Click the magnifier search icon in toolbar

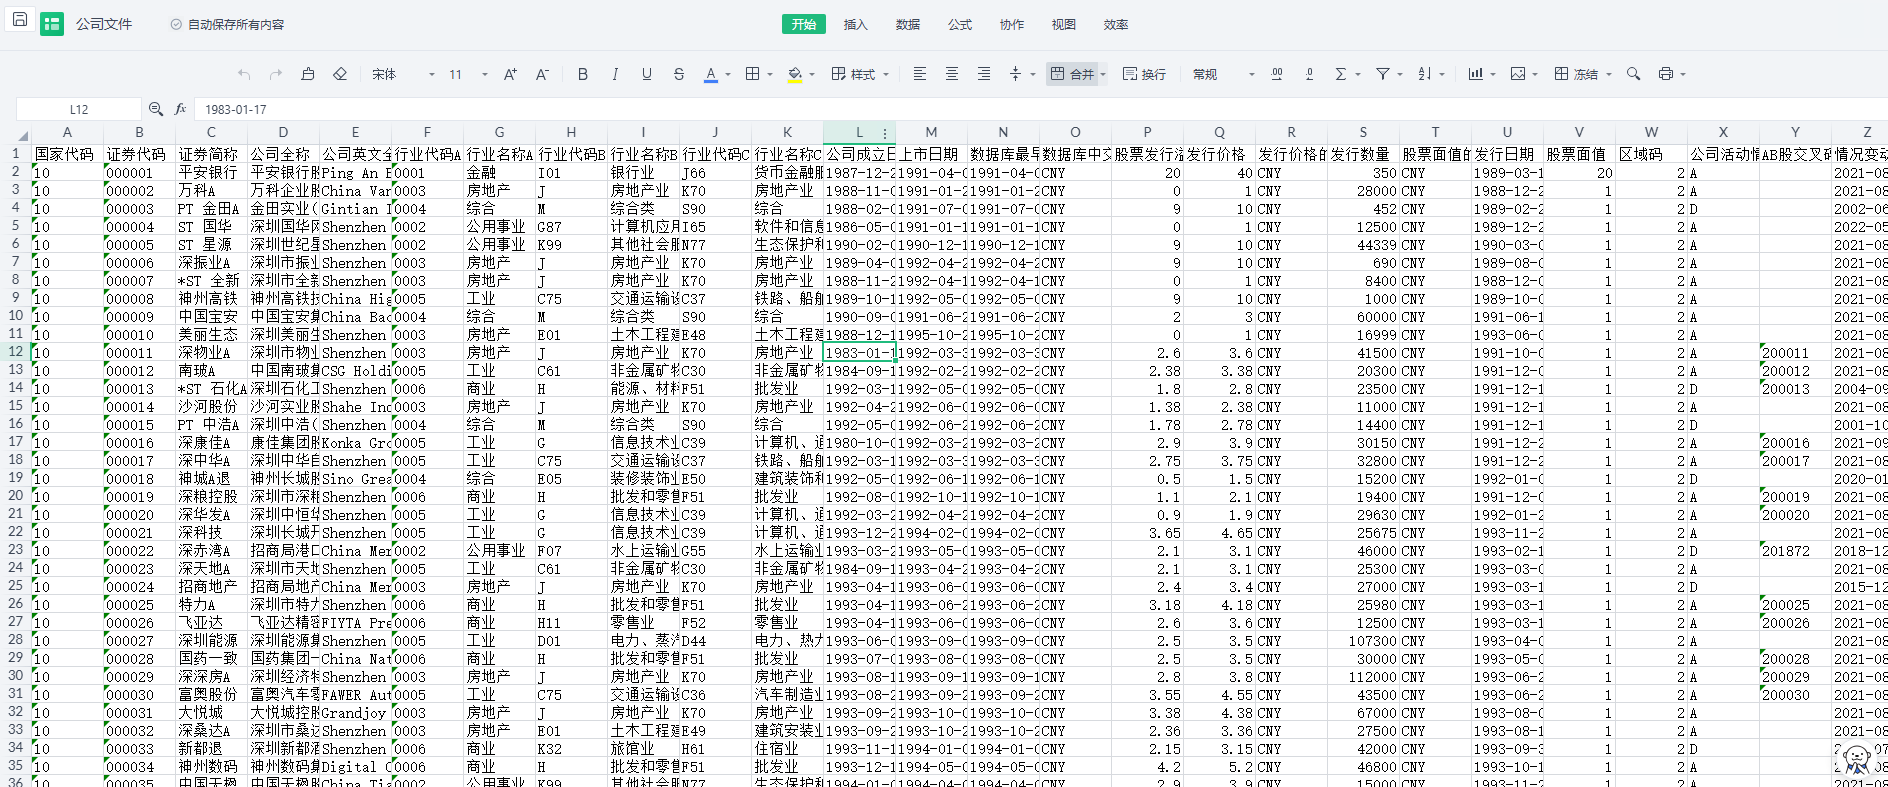1633,74
